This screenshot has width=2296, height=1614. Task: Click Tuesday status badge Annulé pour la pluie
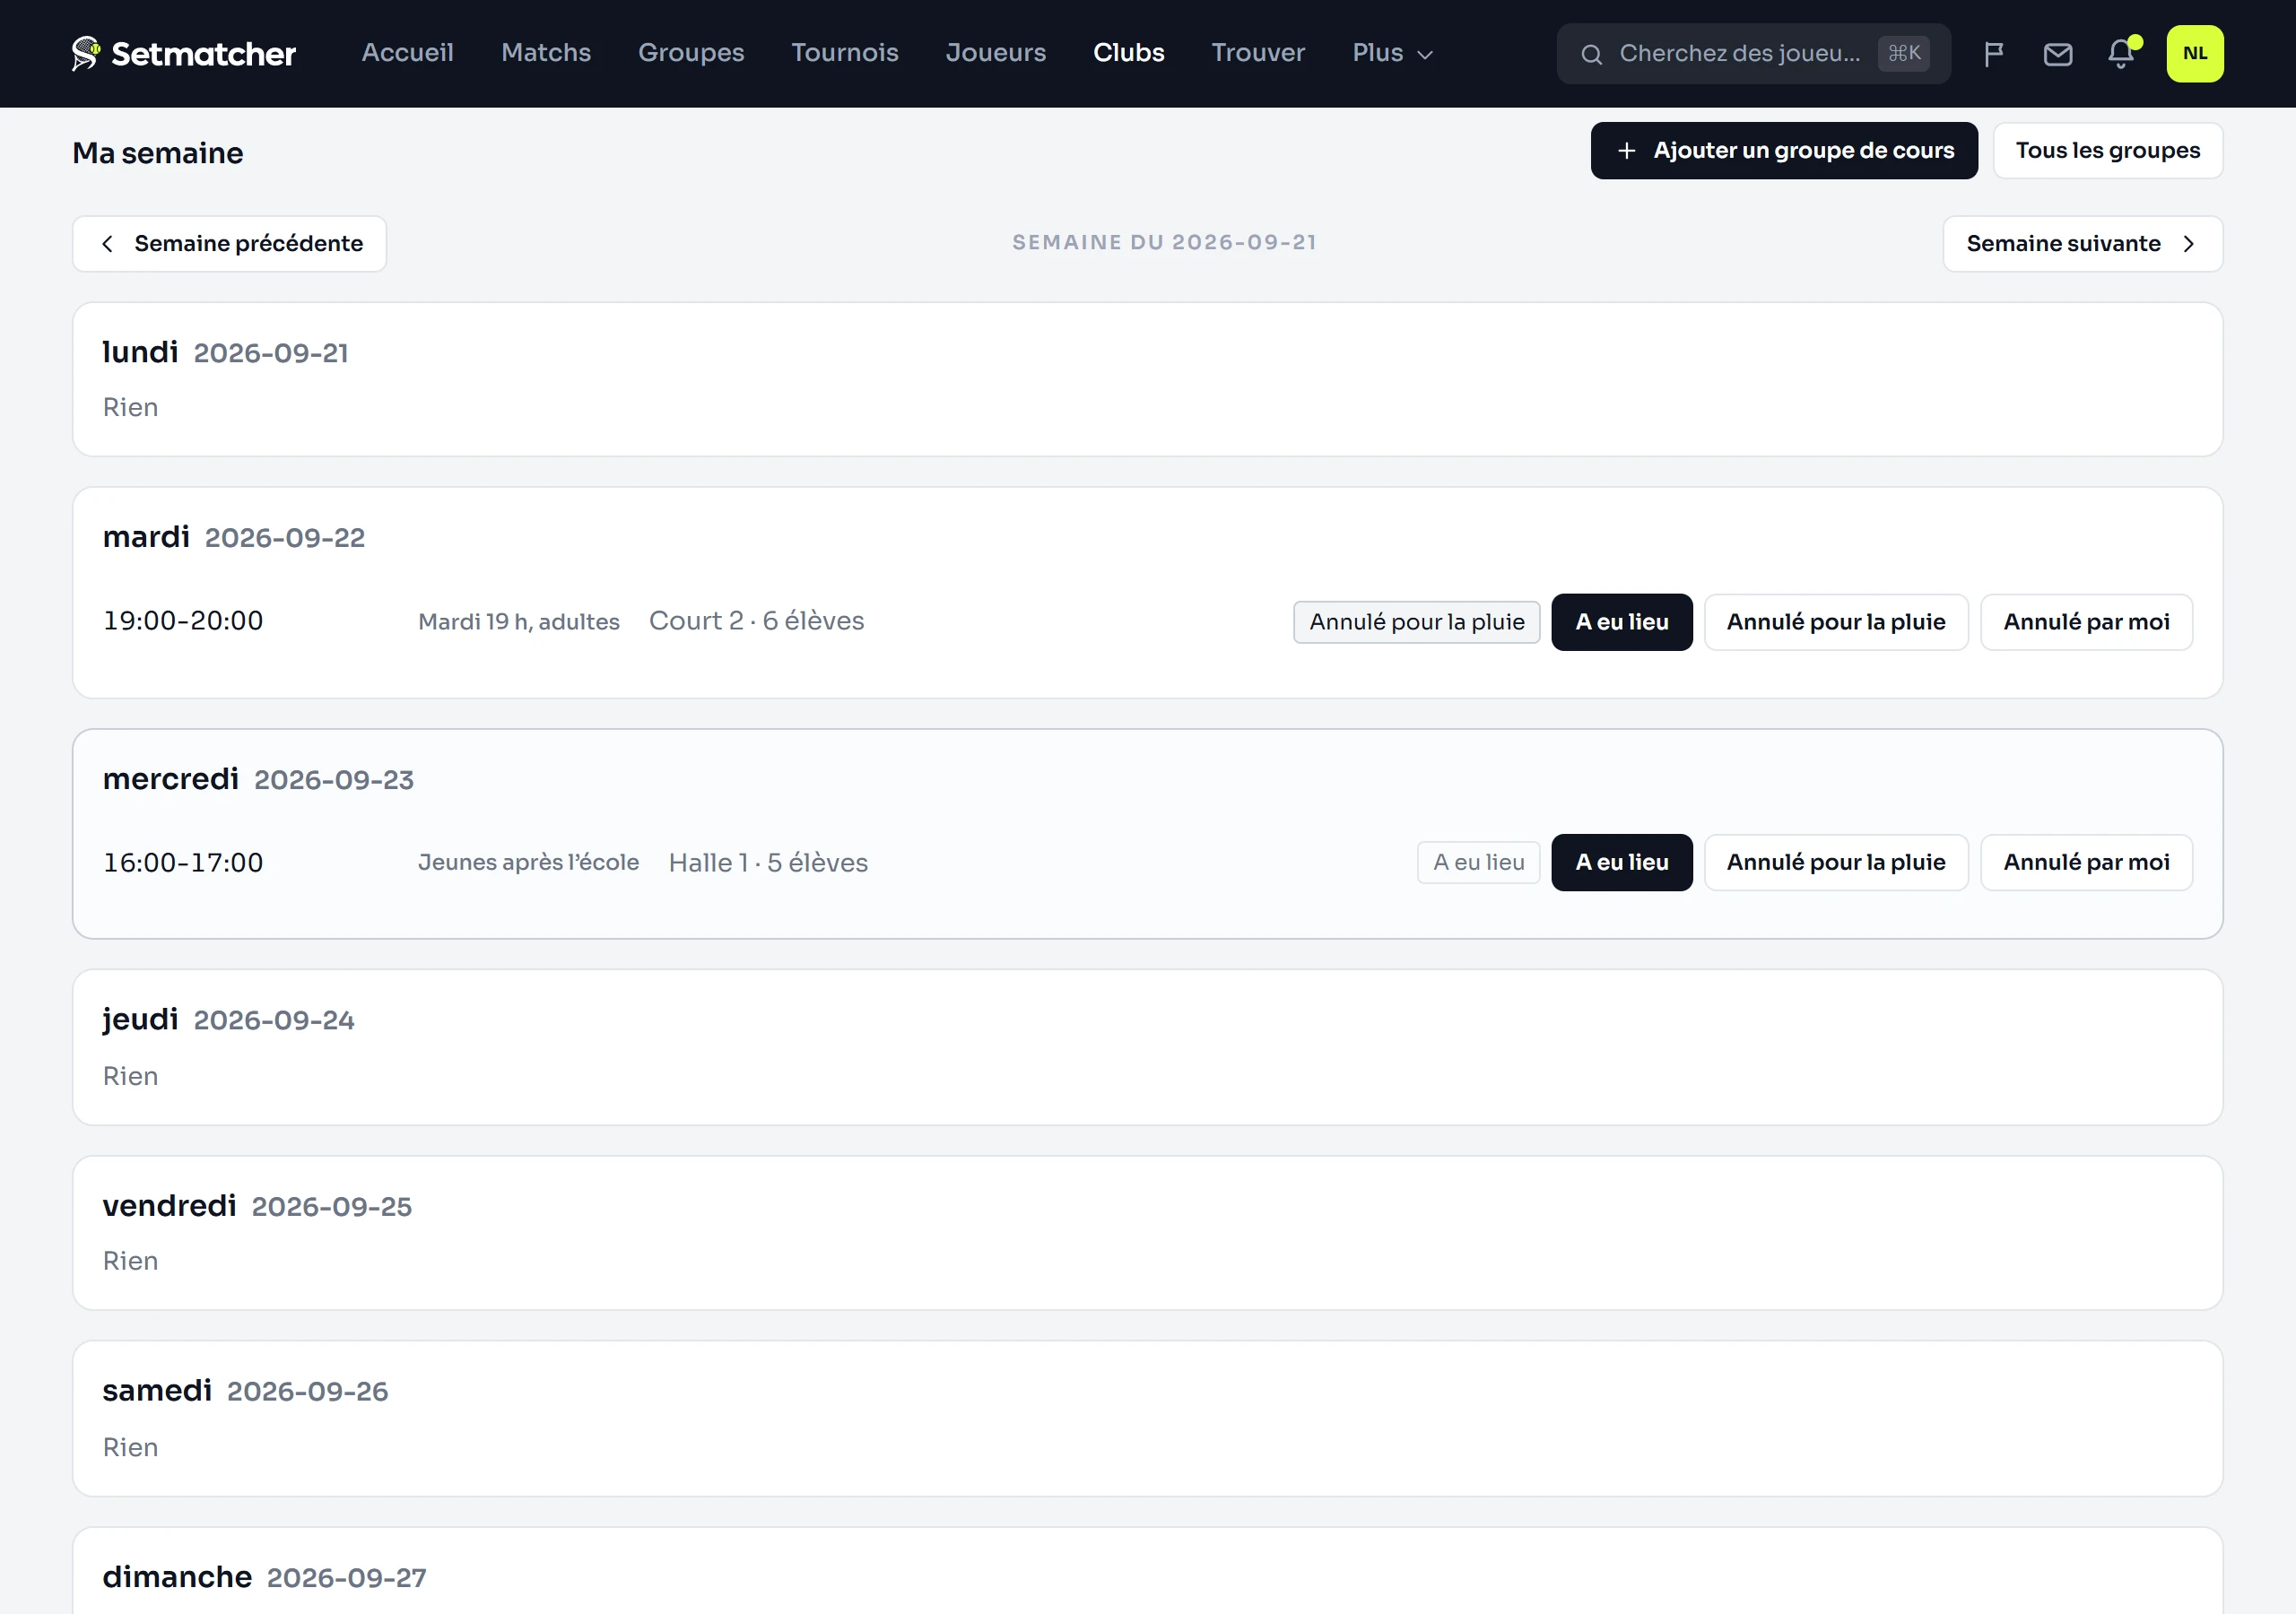click(1416, 622)
